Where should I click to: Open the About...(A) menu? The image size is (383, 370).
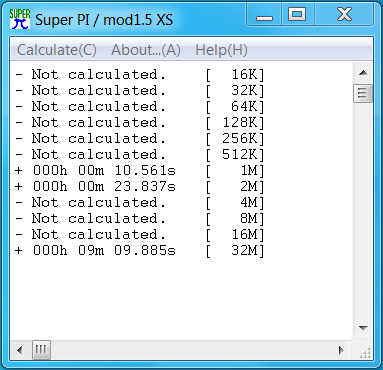(x=146, y=50)
